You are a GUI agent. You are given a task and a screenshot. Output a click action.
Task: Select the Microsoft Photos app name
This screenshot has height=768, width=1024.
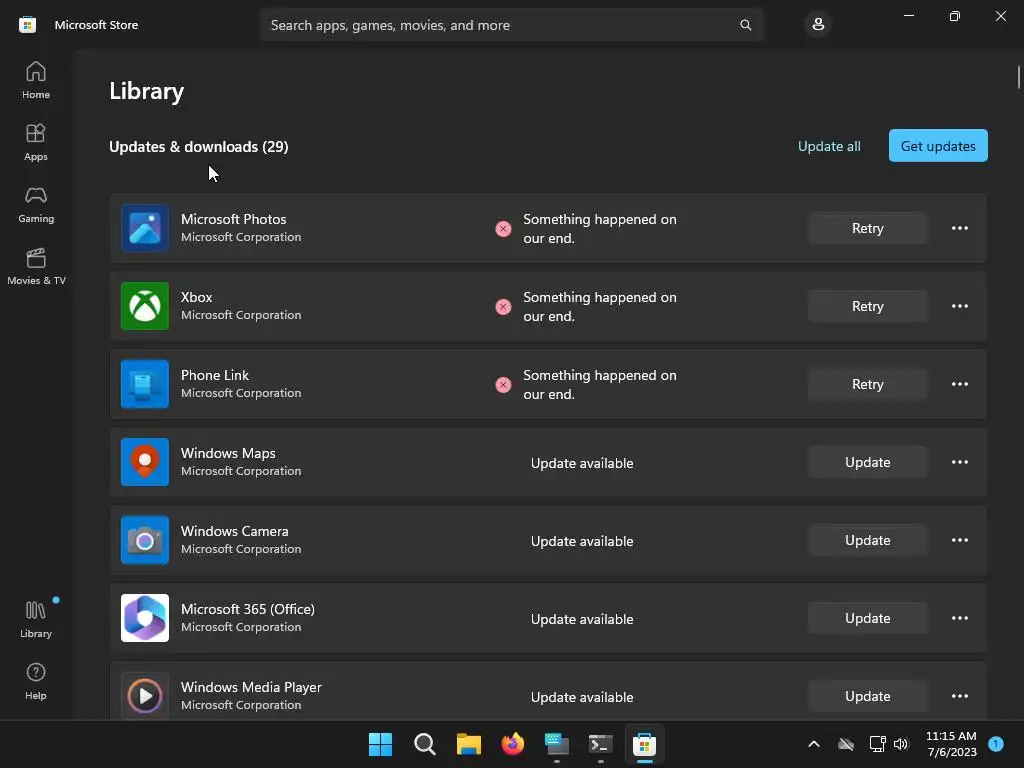tap(233, 219)
